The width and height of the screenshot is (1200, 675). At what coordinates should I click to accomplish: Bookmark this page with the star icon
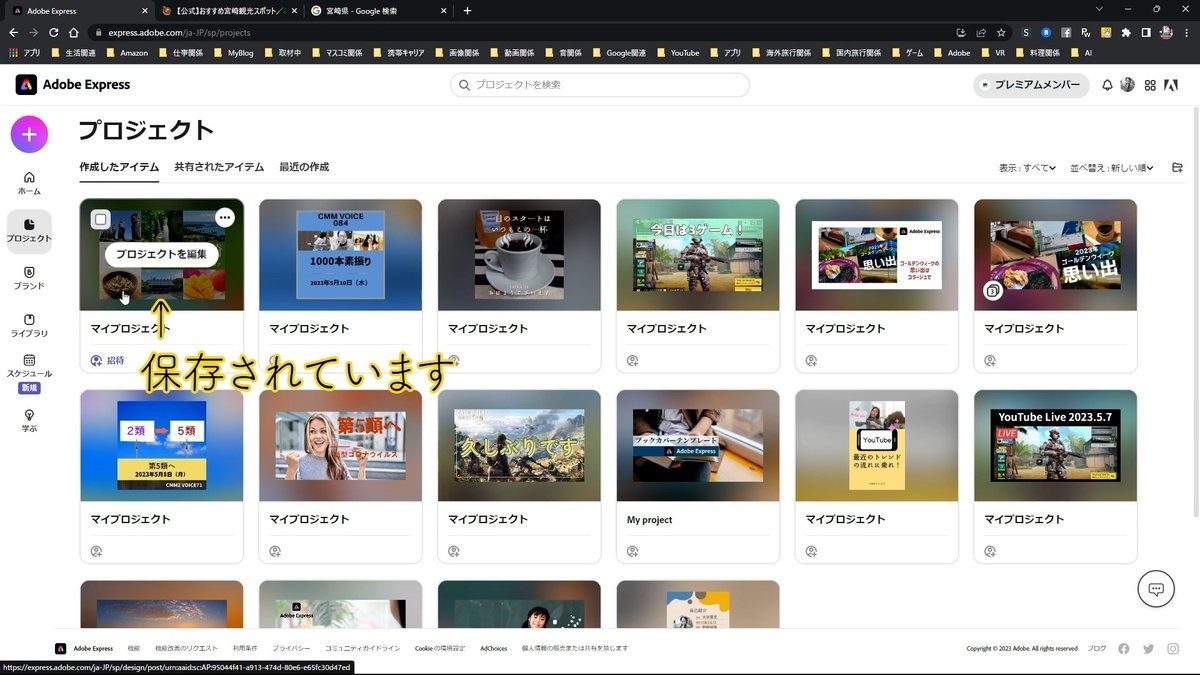[1001, 32]
